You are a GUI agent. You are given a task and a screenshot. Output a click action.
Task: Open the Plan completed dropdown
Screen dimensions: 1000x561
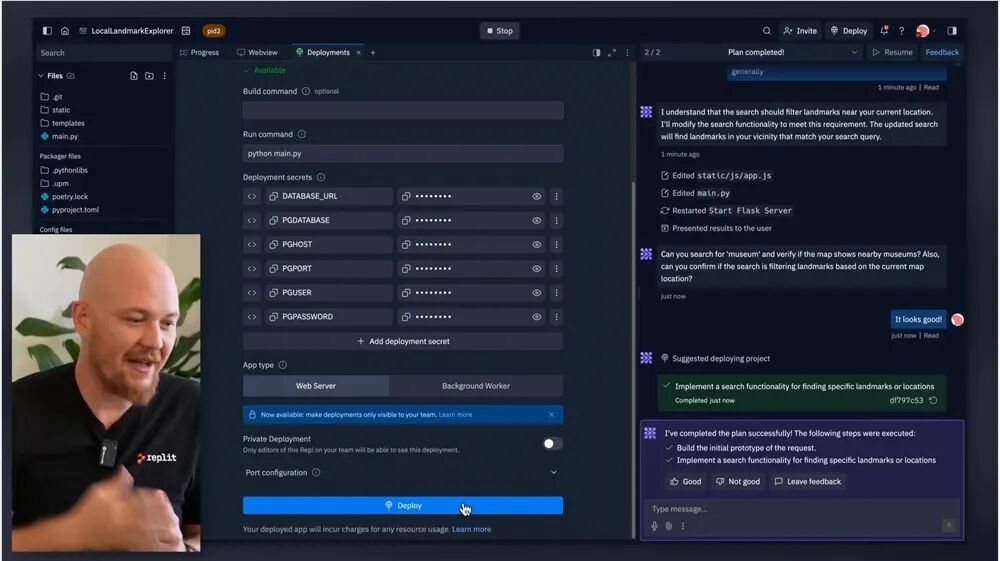pos(854,52)
